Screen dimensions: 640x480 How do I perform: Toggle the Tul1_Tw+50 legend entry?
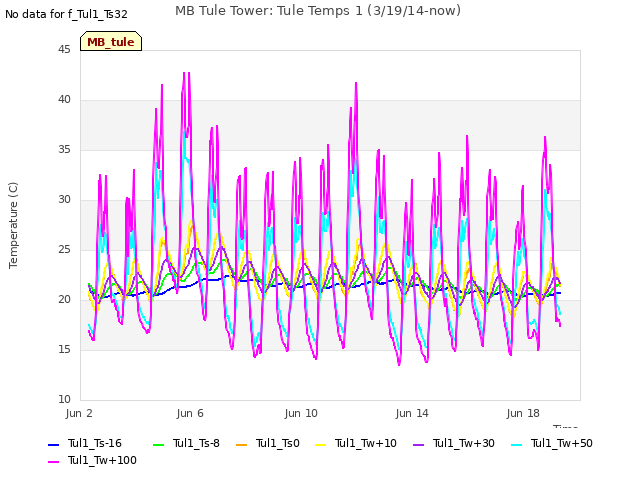(552, 443)
